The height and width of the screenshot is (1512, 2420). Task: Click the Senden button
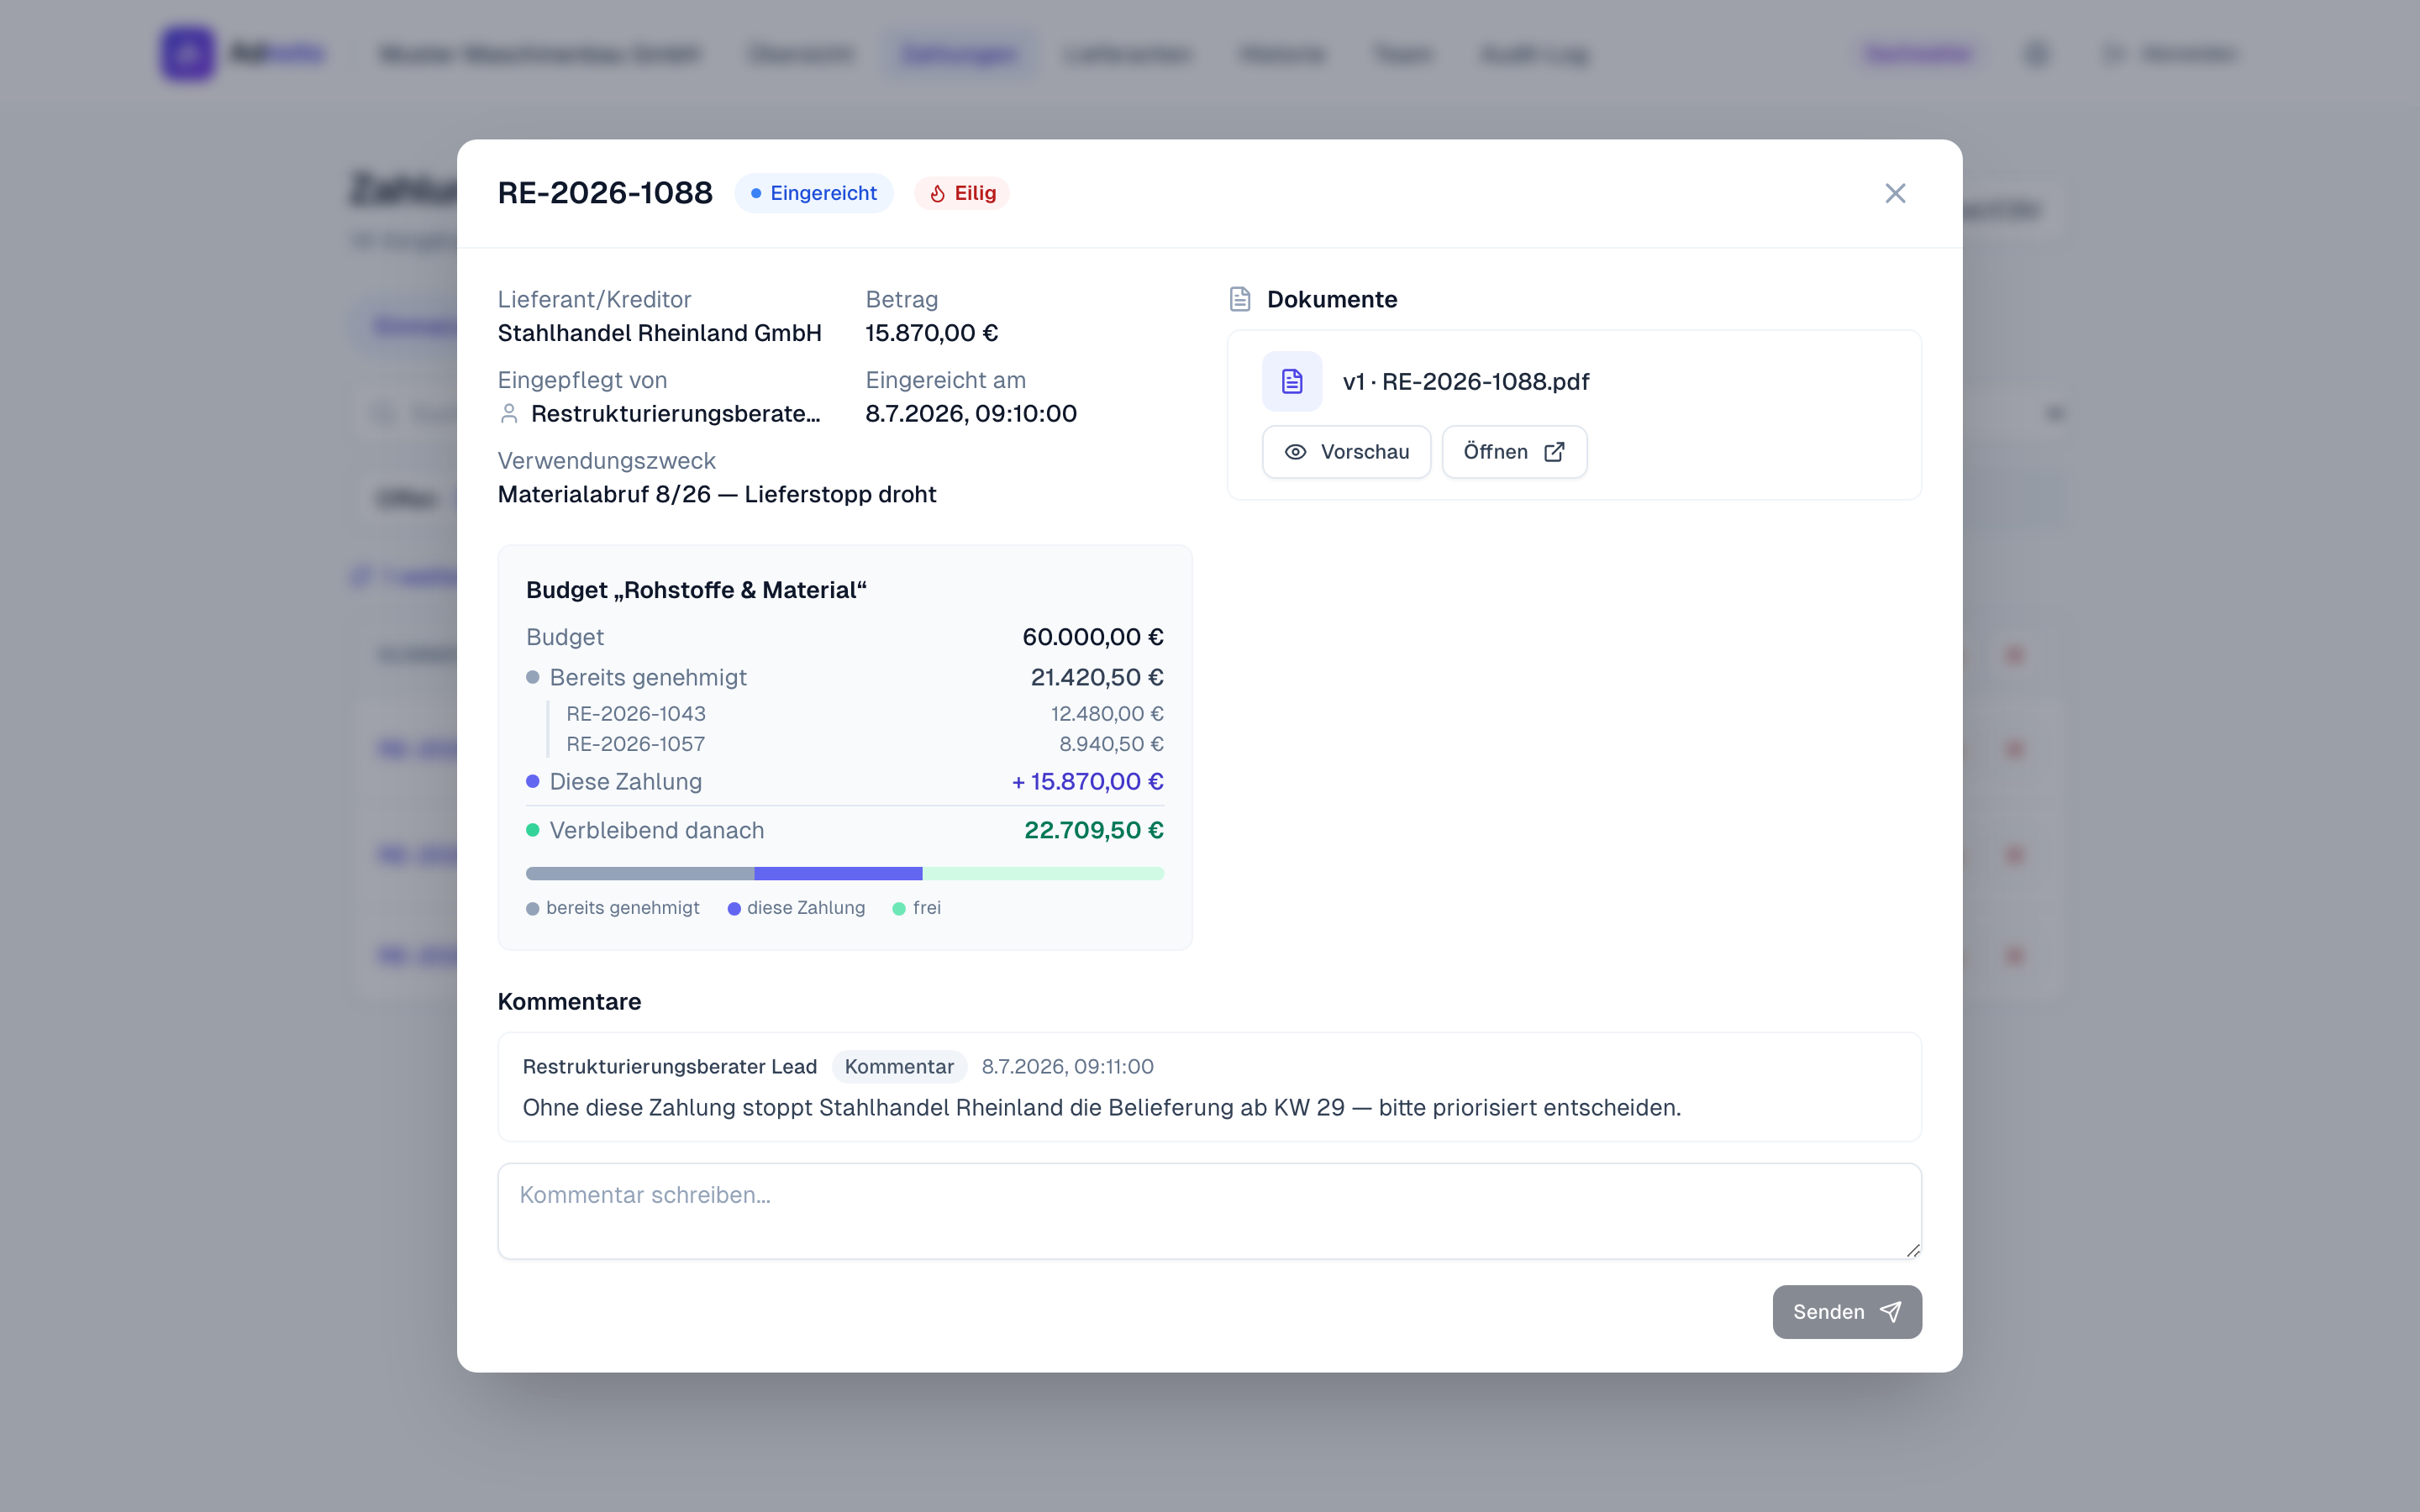pos(1847,1312)
